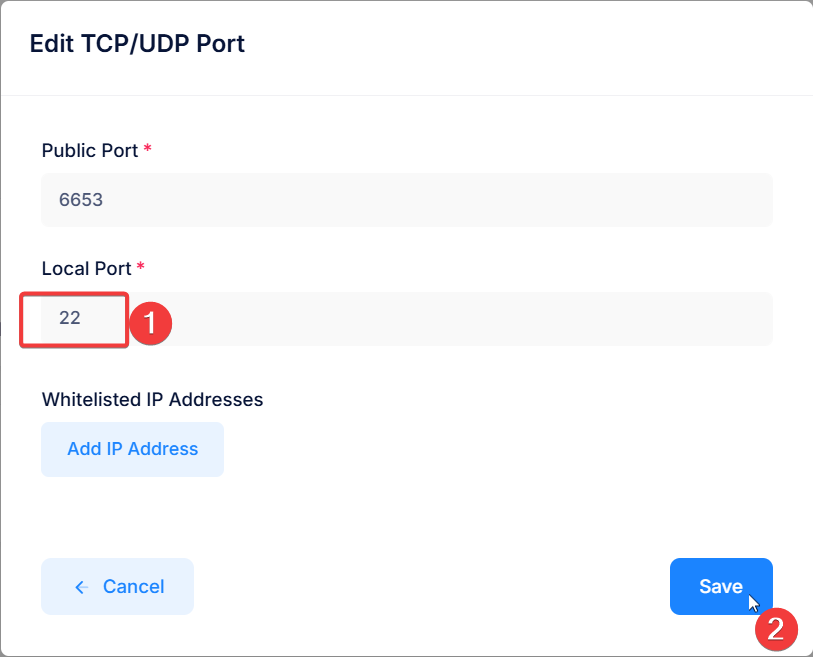Click the Local Port label text
Image resolution: width=813 pixels, height=657 pixels.
[86, 269]
